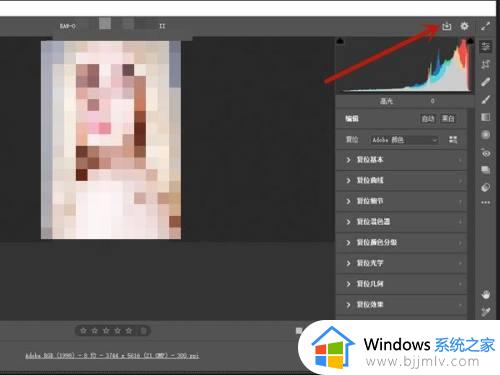This screenshot has width=500, height=375.
Task: Browse profiles grid icon
Action: pos(453,140)
